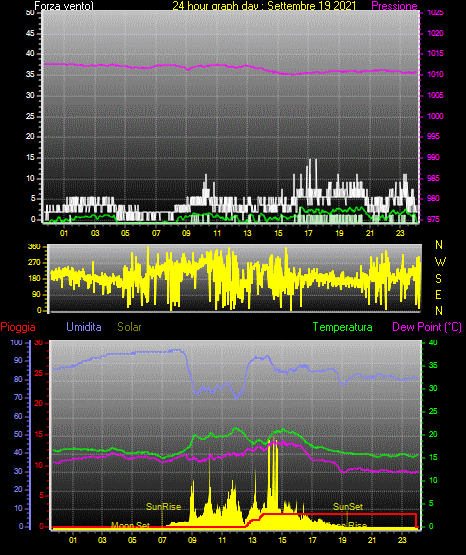Click the W compass label on wind direction
This screenshot has width=466, height=555.
[440, 262]
